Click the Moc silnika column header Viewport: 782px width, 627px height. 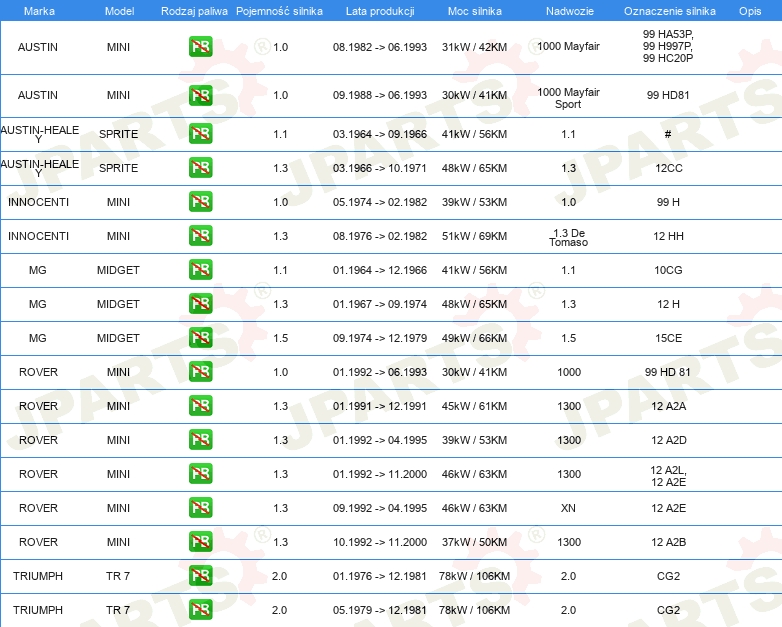click(475, 11)
